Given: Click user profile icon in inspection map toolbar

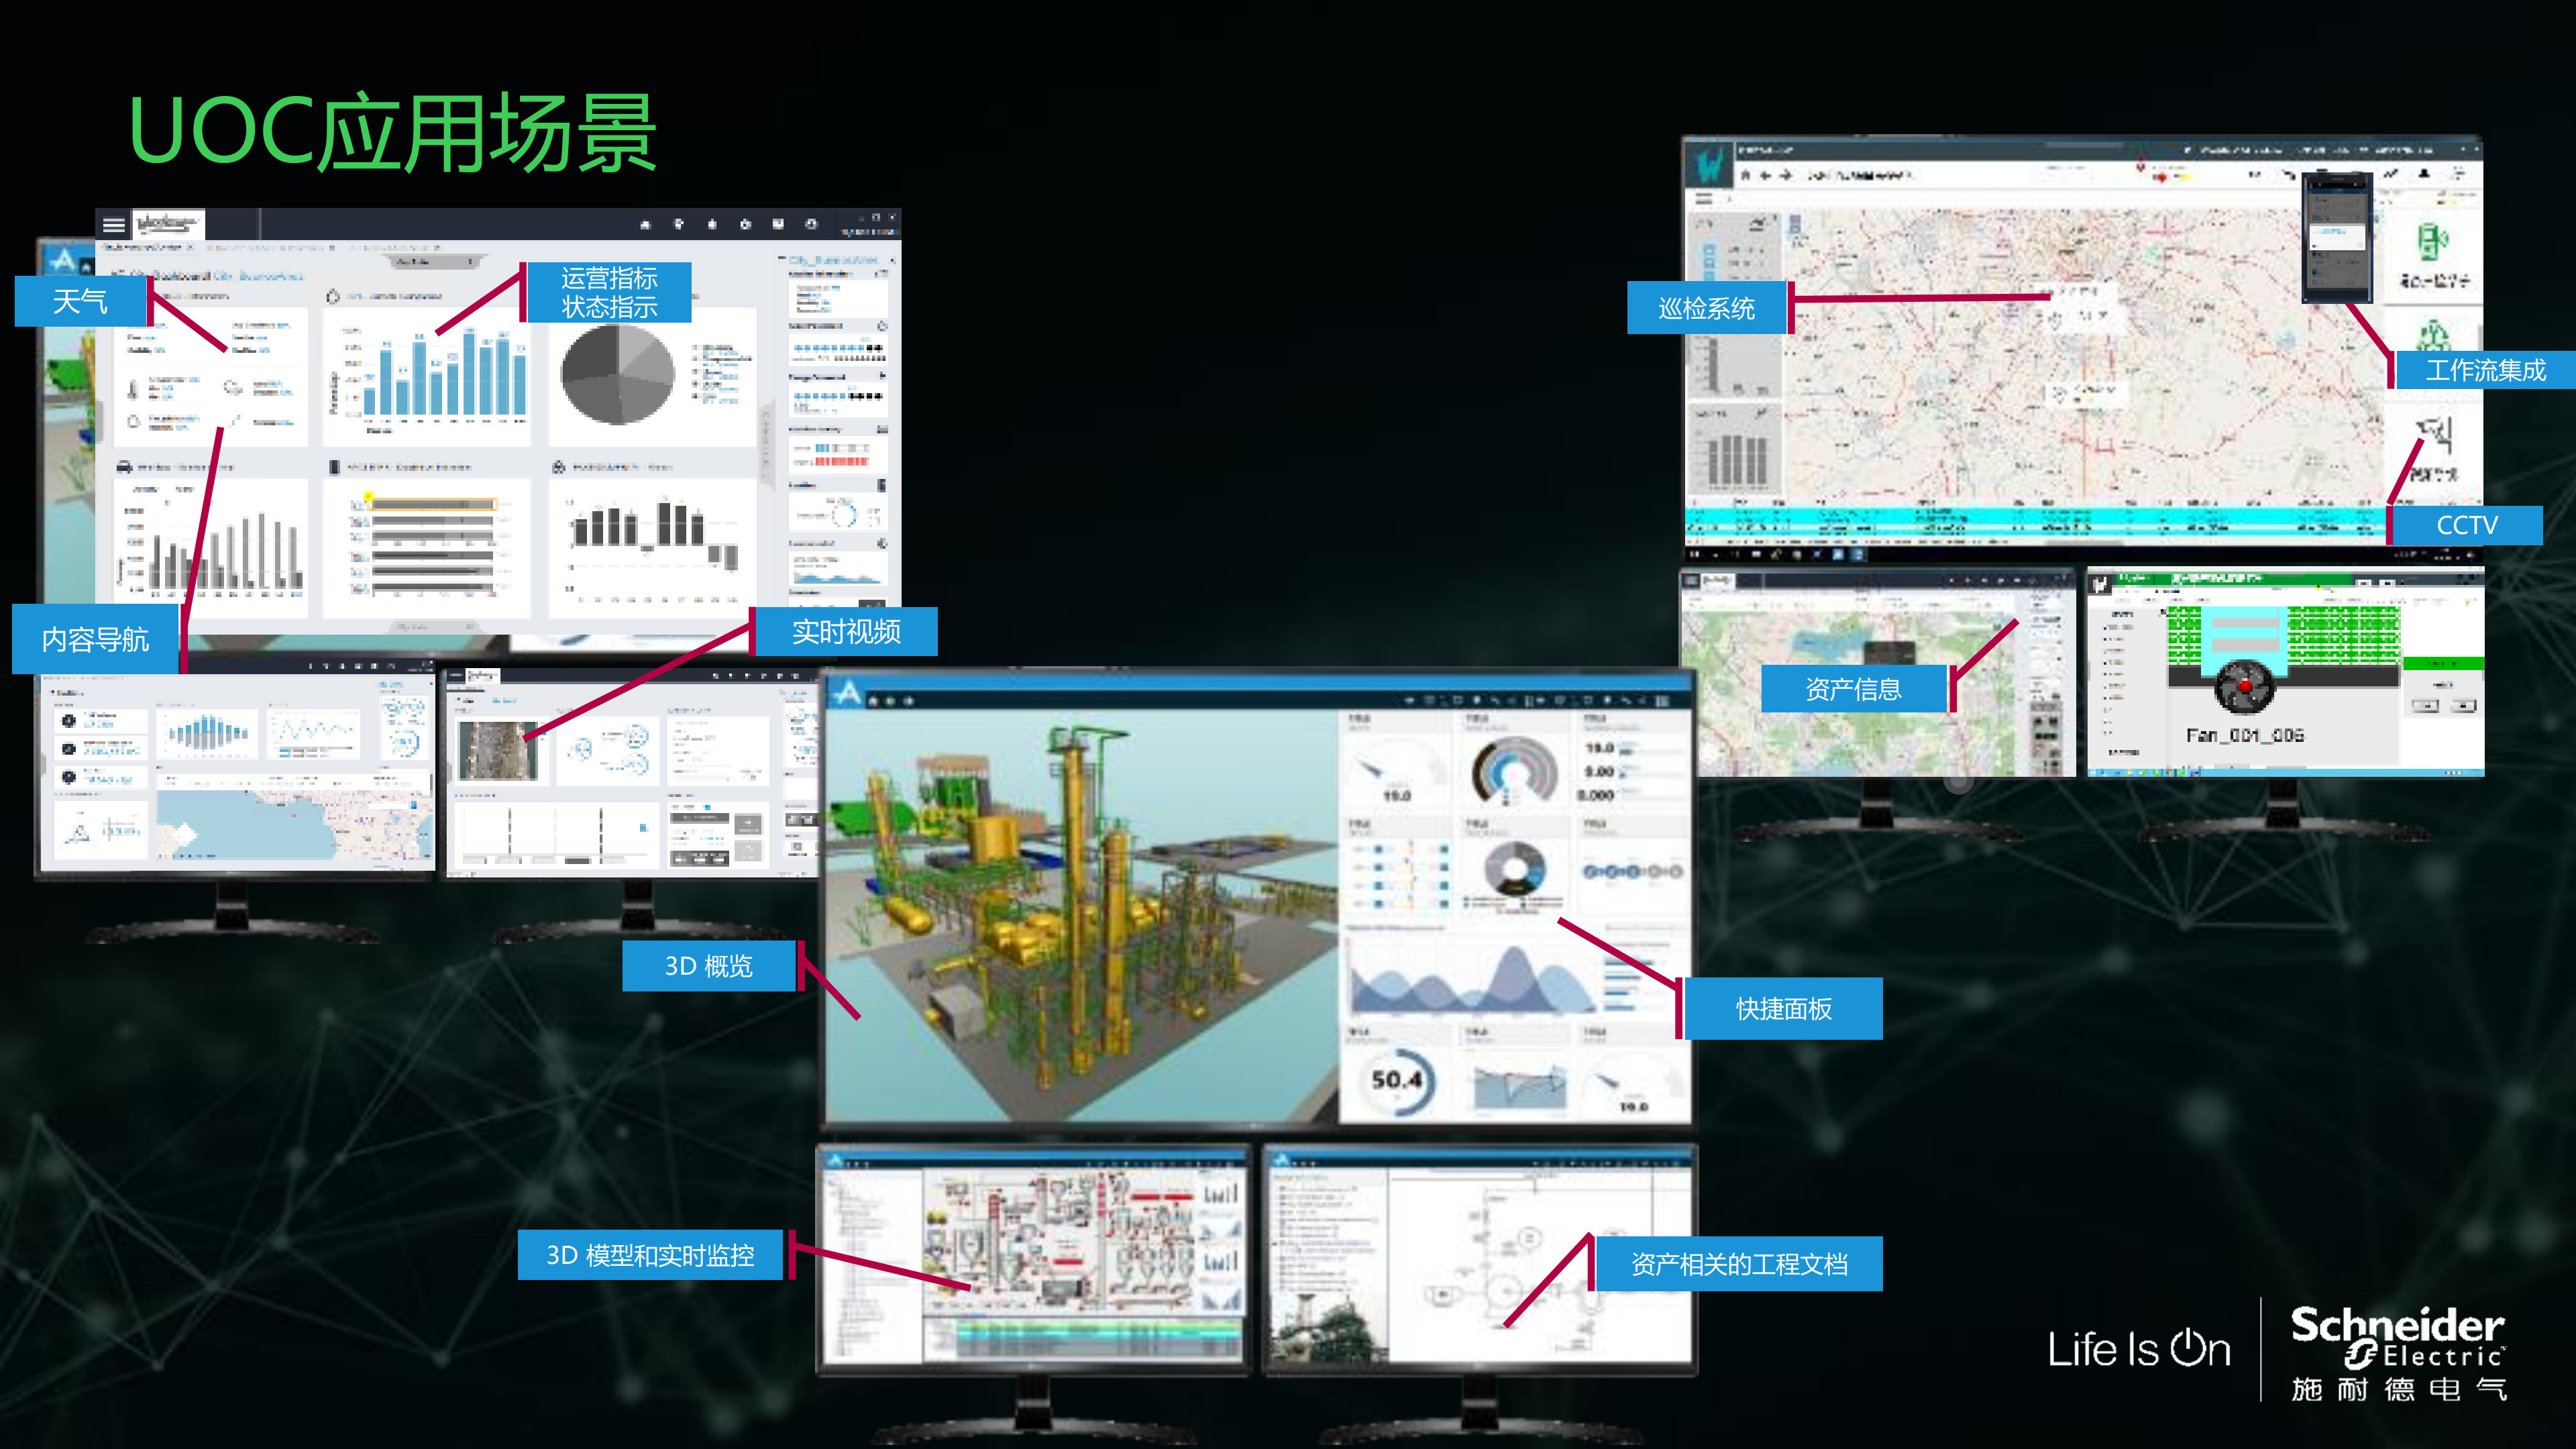Looking at the screenshot, I should click(2424, 174).
